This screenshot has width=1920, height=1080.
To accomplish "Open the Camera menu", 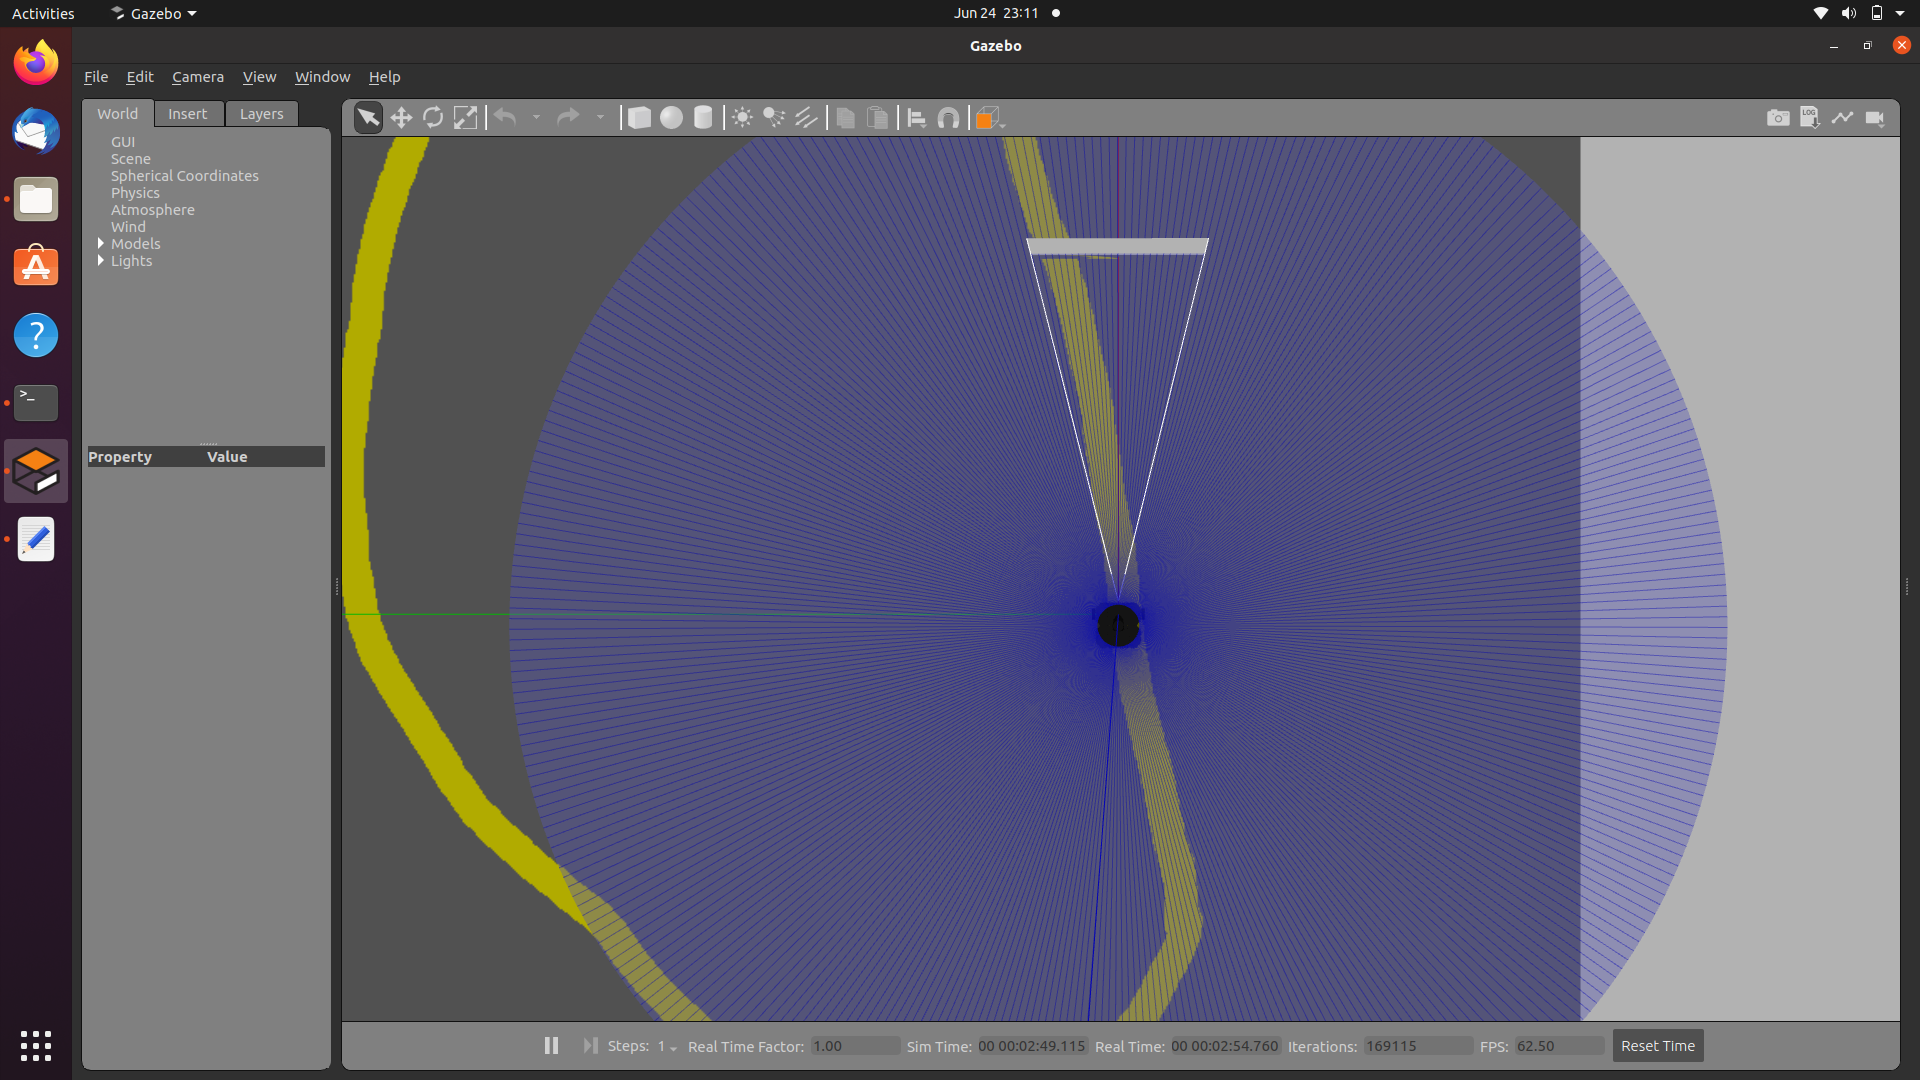I will pos(198,77).
